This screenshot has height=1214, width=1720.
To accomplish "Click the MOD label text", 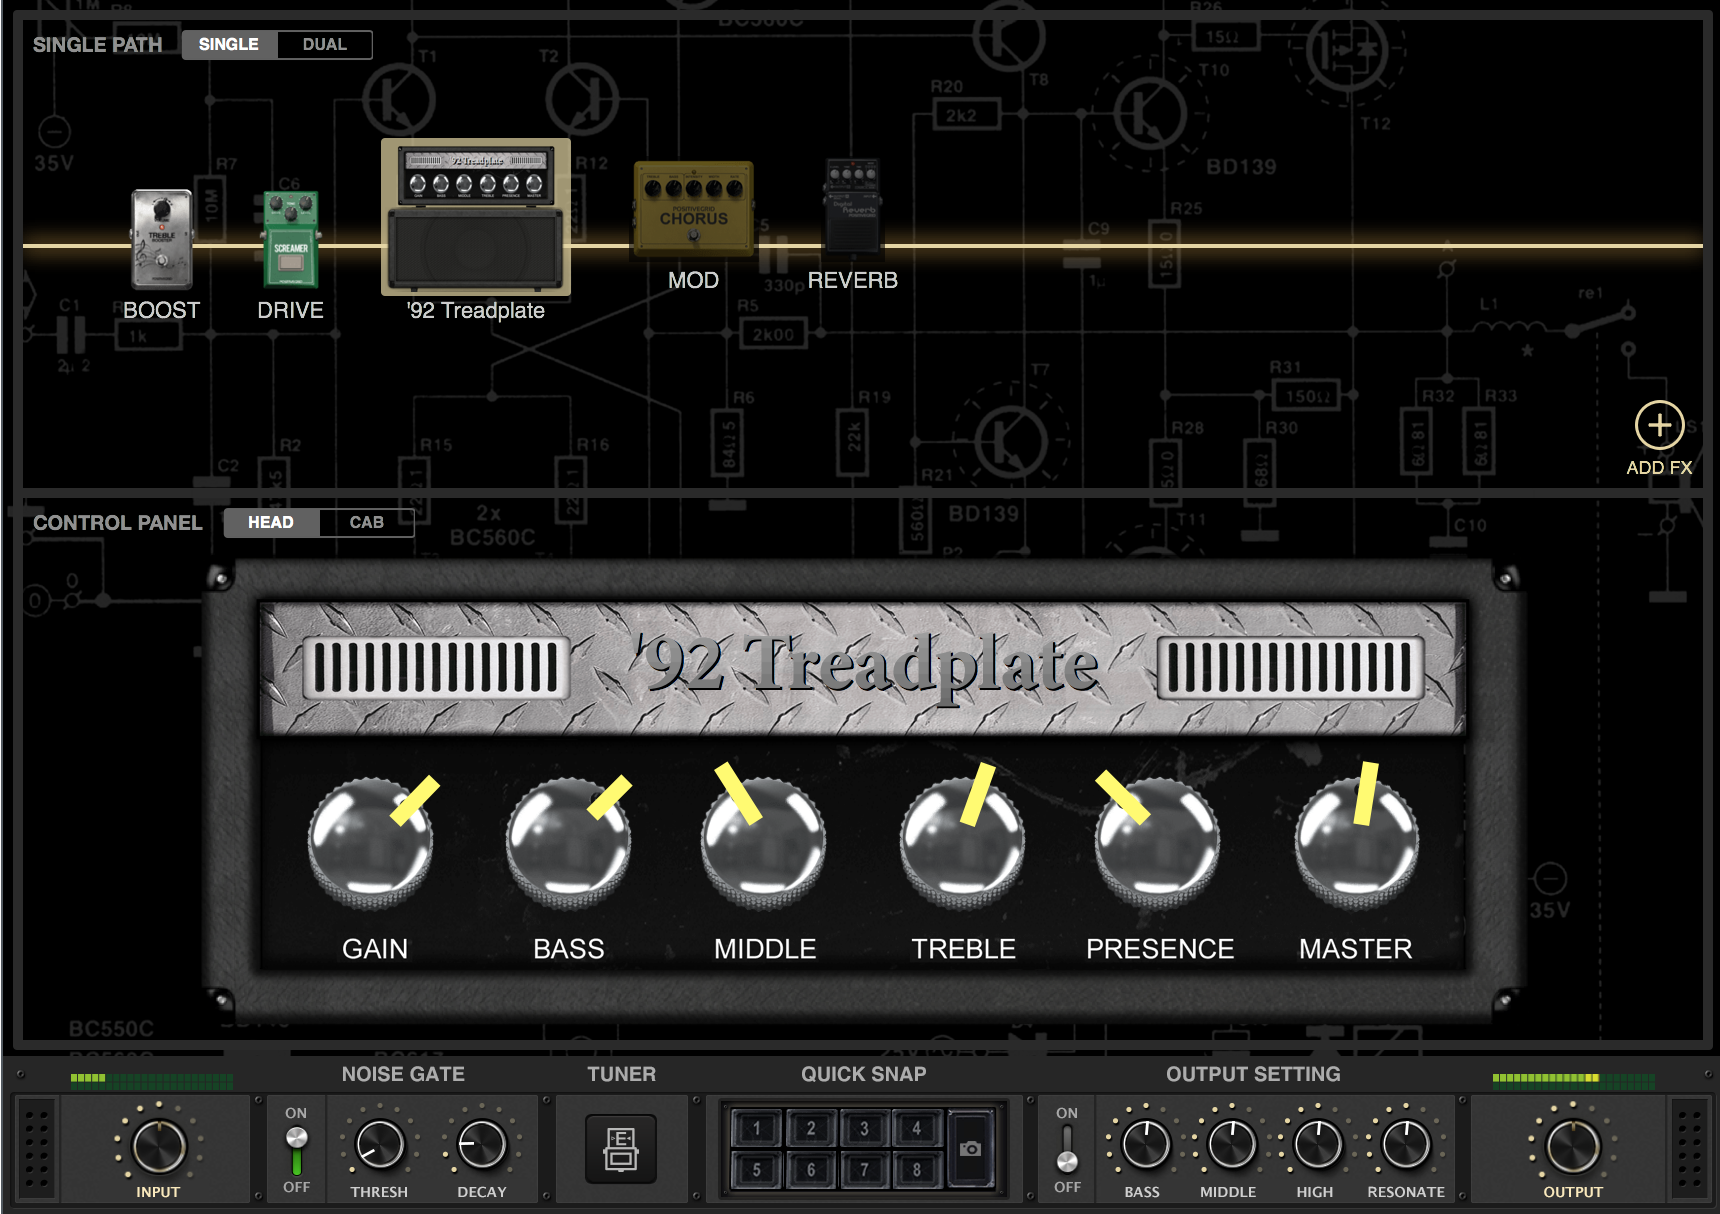I will 693,280.
